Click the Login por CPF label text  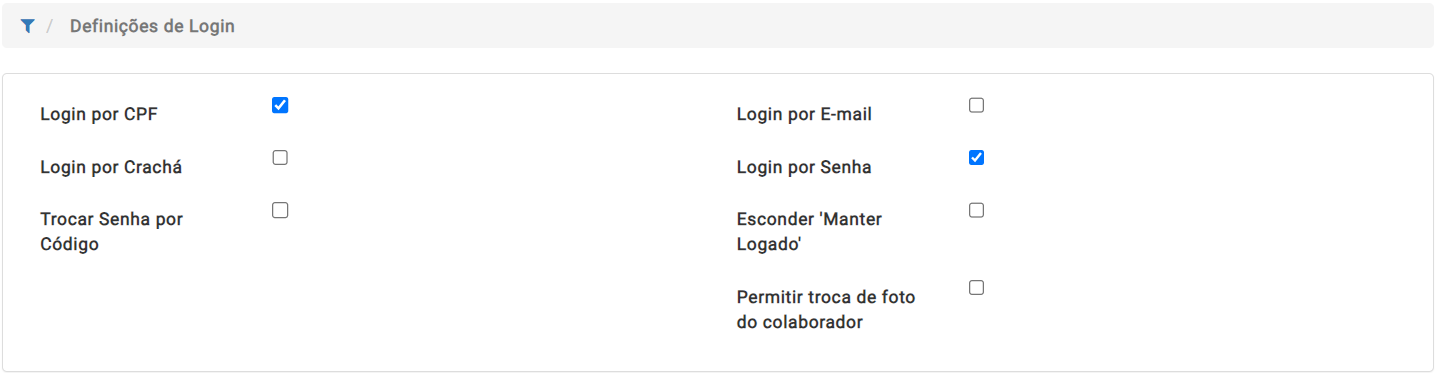[x=99, y=114]
